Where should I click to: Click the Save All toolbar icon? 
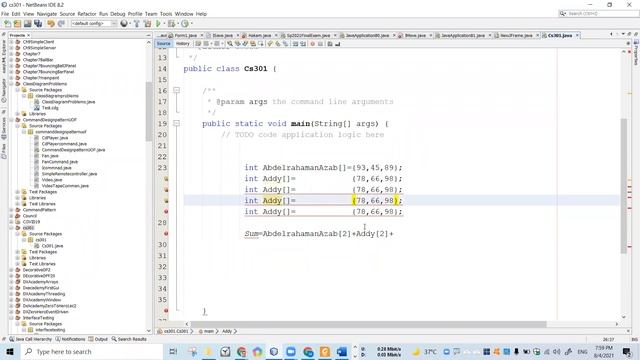click(38, 24)
